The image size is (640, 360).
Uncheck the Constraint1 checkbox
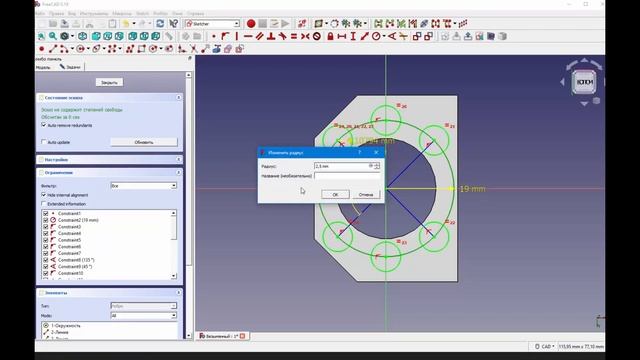pyautogui.click(x=46, y=213)
